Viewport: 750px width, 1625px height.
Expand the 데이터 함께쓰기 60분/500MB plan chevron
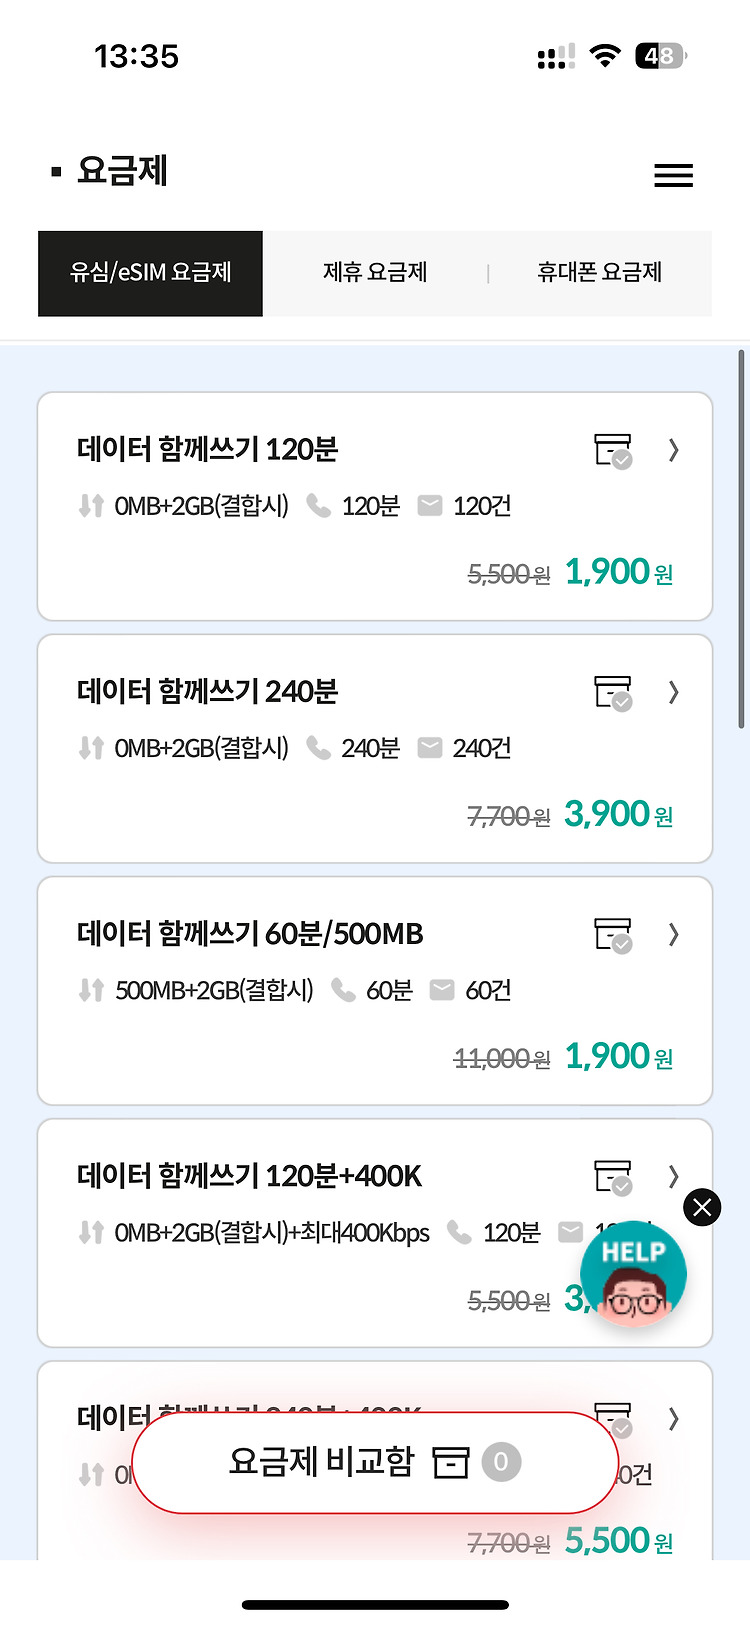[x=673, y=935]
